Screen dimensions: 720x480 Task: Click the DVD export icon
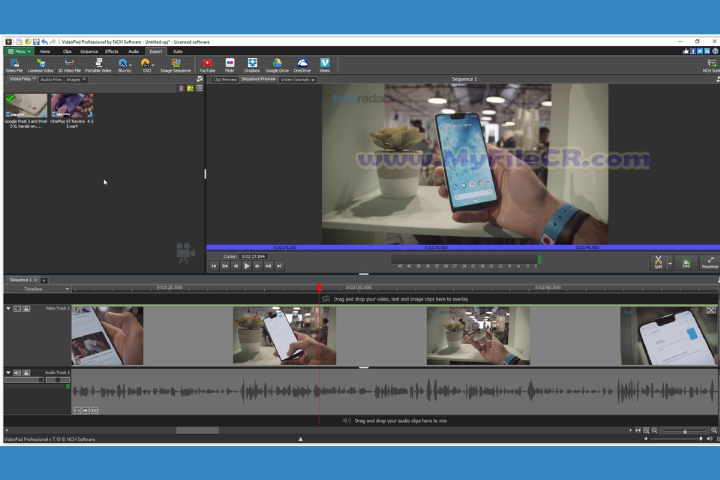pos(146,65)
